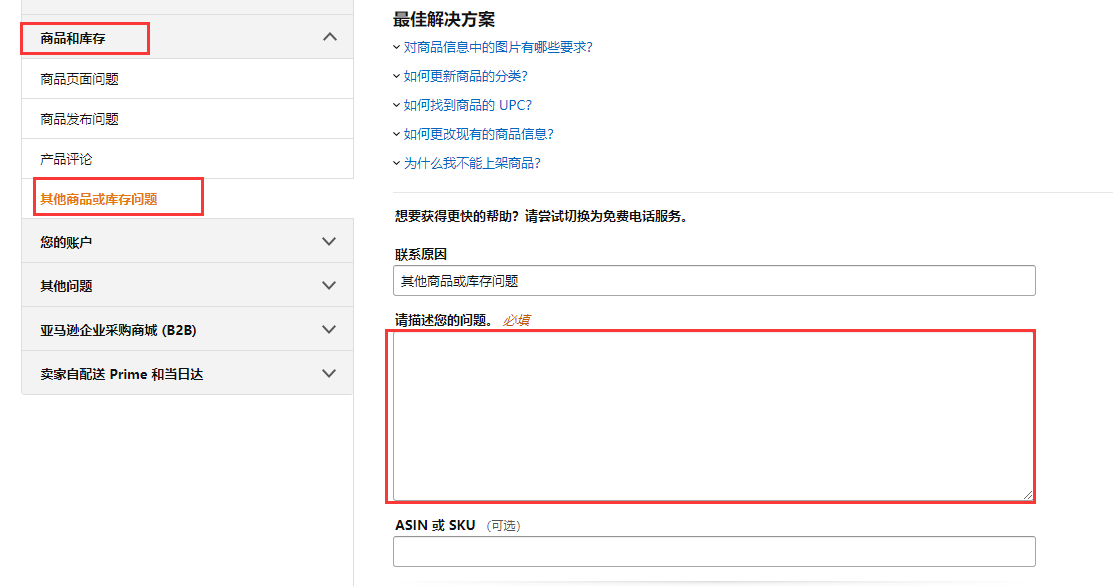This screenshot has height=586, width=1113.
Task: Select 商品发布问题 in the sidebar
Action: (79, 119)
